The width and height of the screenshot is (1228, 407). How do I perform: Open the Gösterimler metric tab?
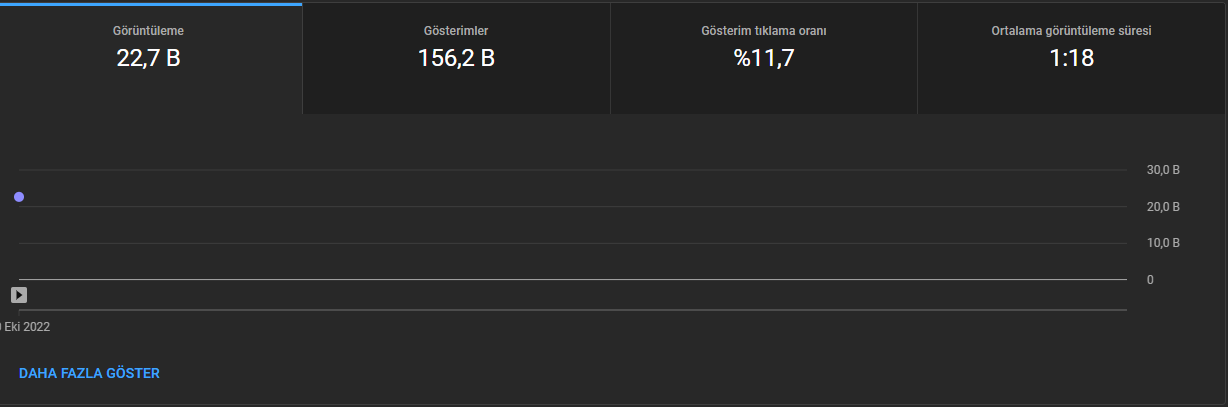tap(456, 58)
